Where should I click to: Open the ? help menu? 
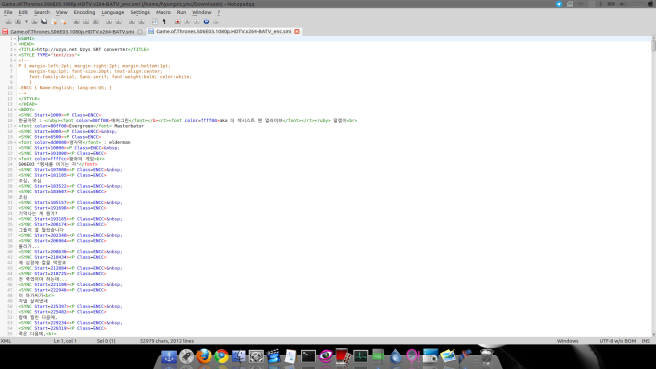218,13
